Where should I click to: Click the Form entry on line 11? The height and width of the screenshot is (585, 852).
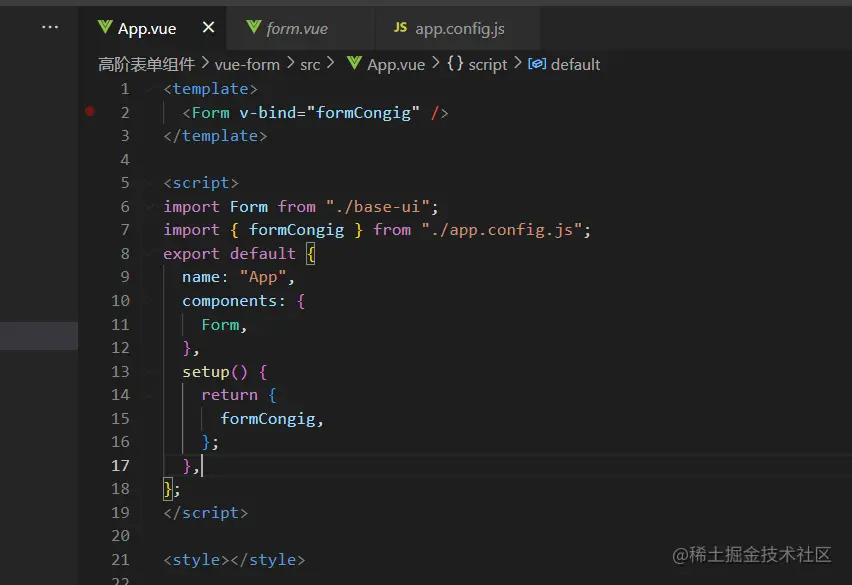click(220, 324)
